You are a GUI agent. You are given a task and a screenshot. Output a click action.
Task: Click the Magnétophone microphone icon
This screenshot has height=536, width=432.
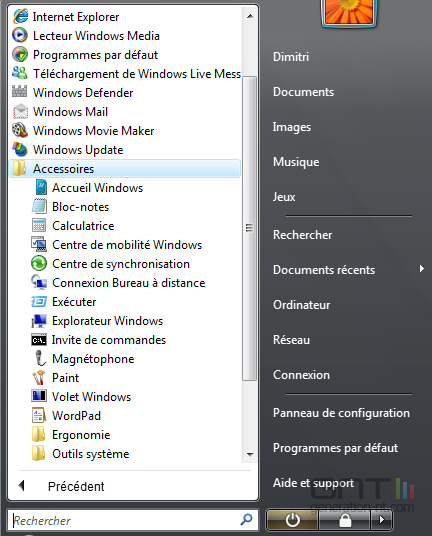tap(39, 359)
